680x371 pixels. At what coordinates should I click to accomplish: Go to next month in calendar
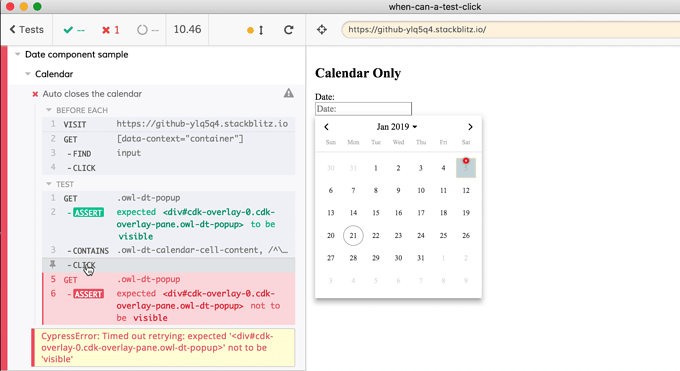pyautogui.click(x=470, y=127)
